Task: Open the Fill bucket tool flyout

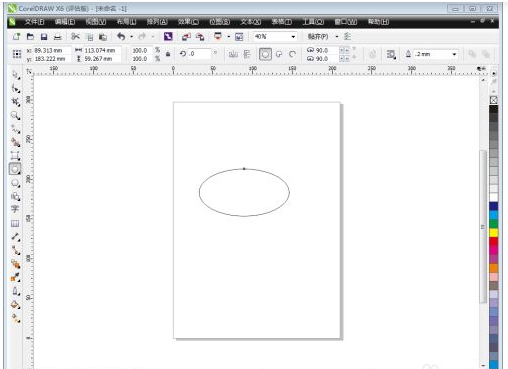Action: (15, 304)
